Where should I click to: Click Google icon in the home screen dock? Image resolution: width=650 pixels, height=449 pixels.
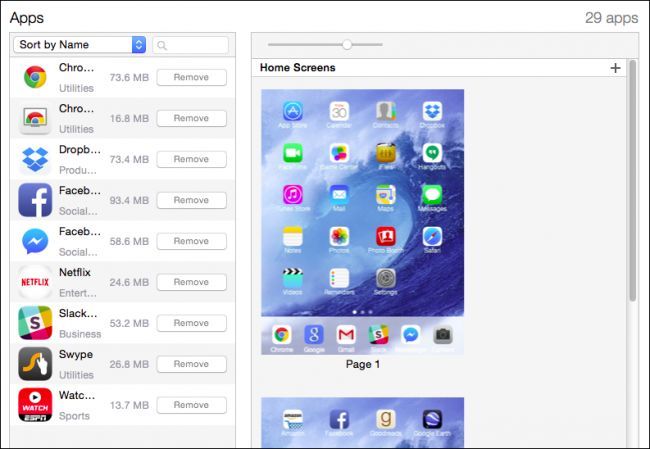(314, 335)
